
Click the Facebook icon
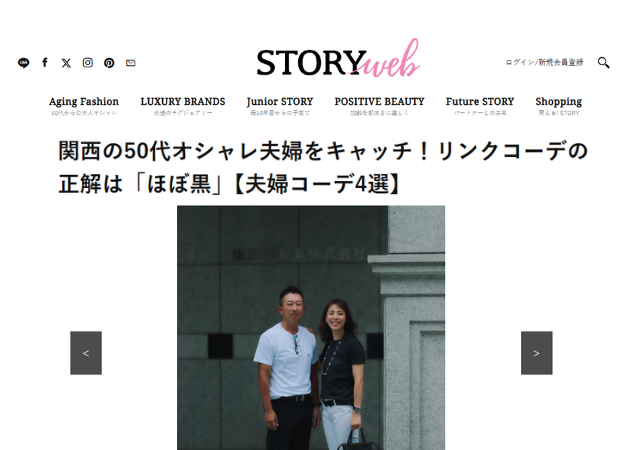[45, 62]
